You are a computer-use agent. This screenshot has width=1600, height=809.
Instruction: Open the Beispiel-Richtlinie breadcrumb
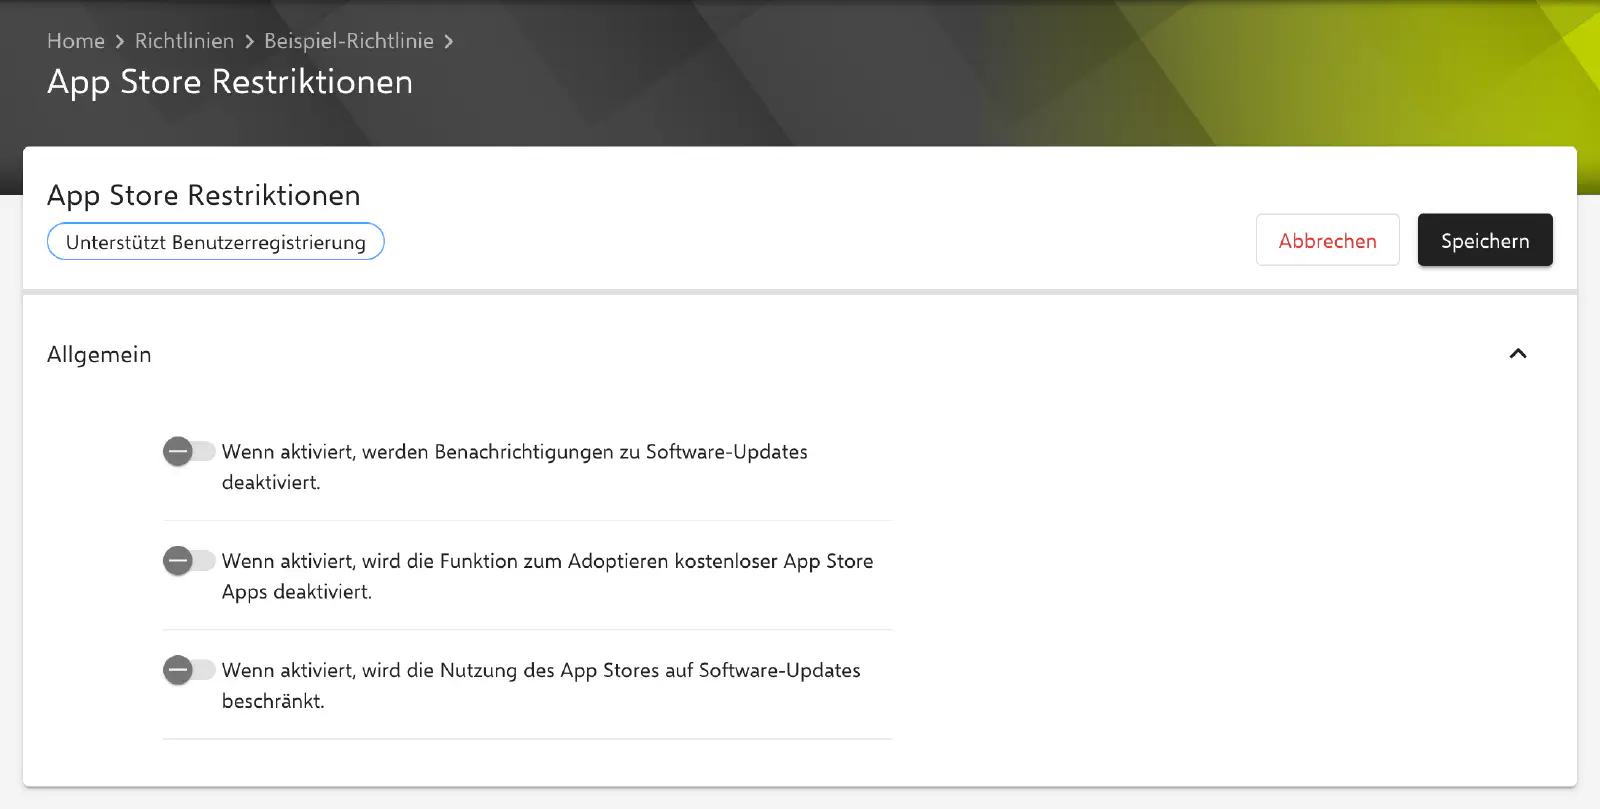click(349, 41)
